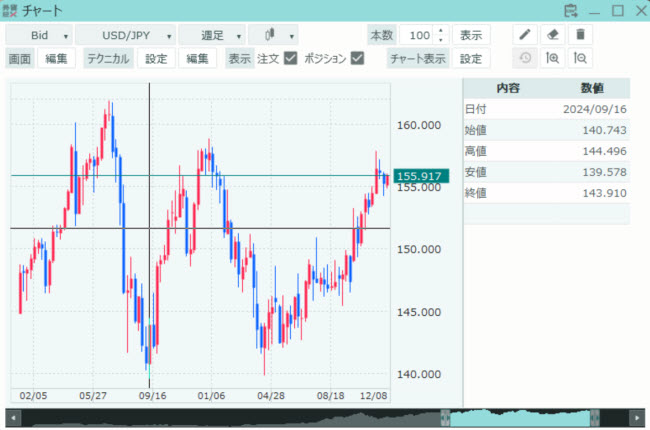Screen dimensions: 650x430
Task: Click the 表示 button next to 本数
Action: point(469,35)
